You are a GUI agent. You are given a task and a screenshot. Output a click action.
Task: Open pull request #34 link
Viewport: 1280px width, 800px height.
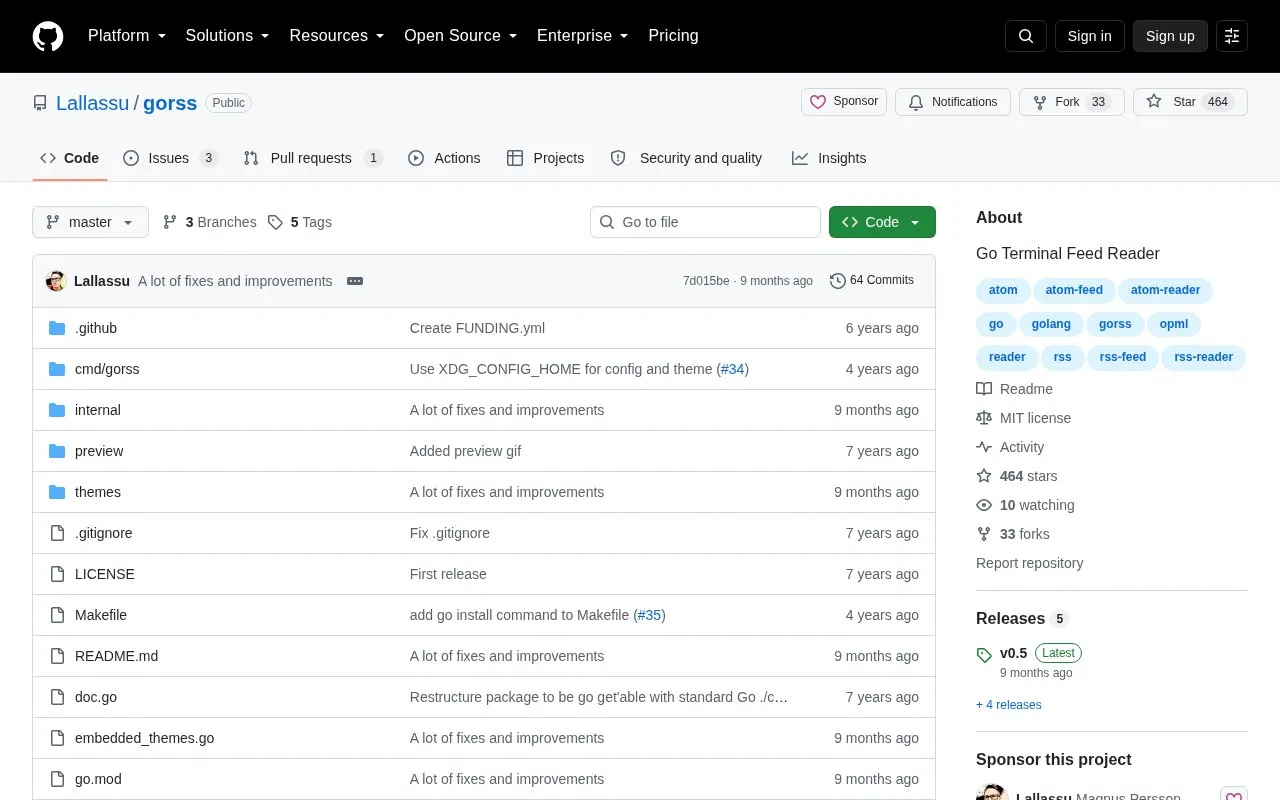coord(733,369)
